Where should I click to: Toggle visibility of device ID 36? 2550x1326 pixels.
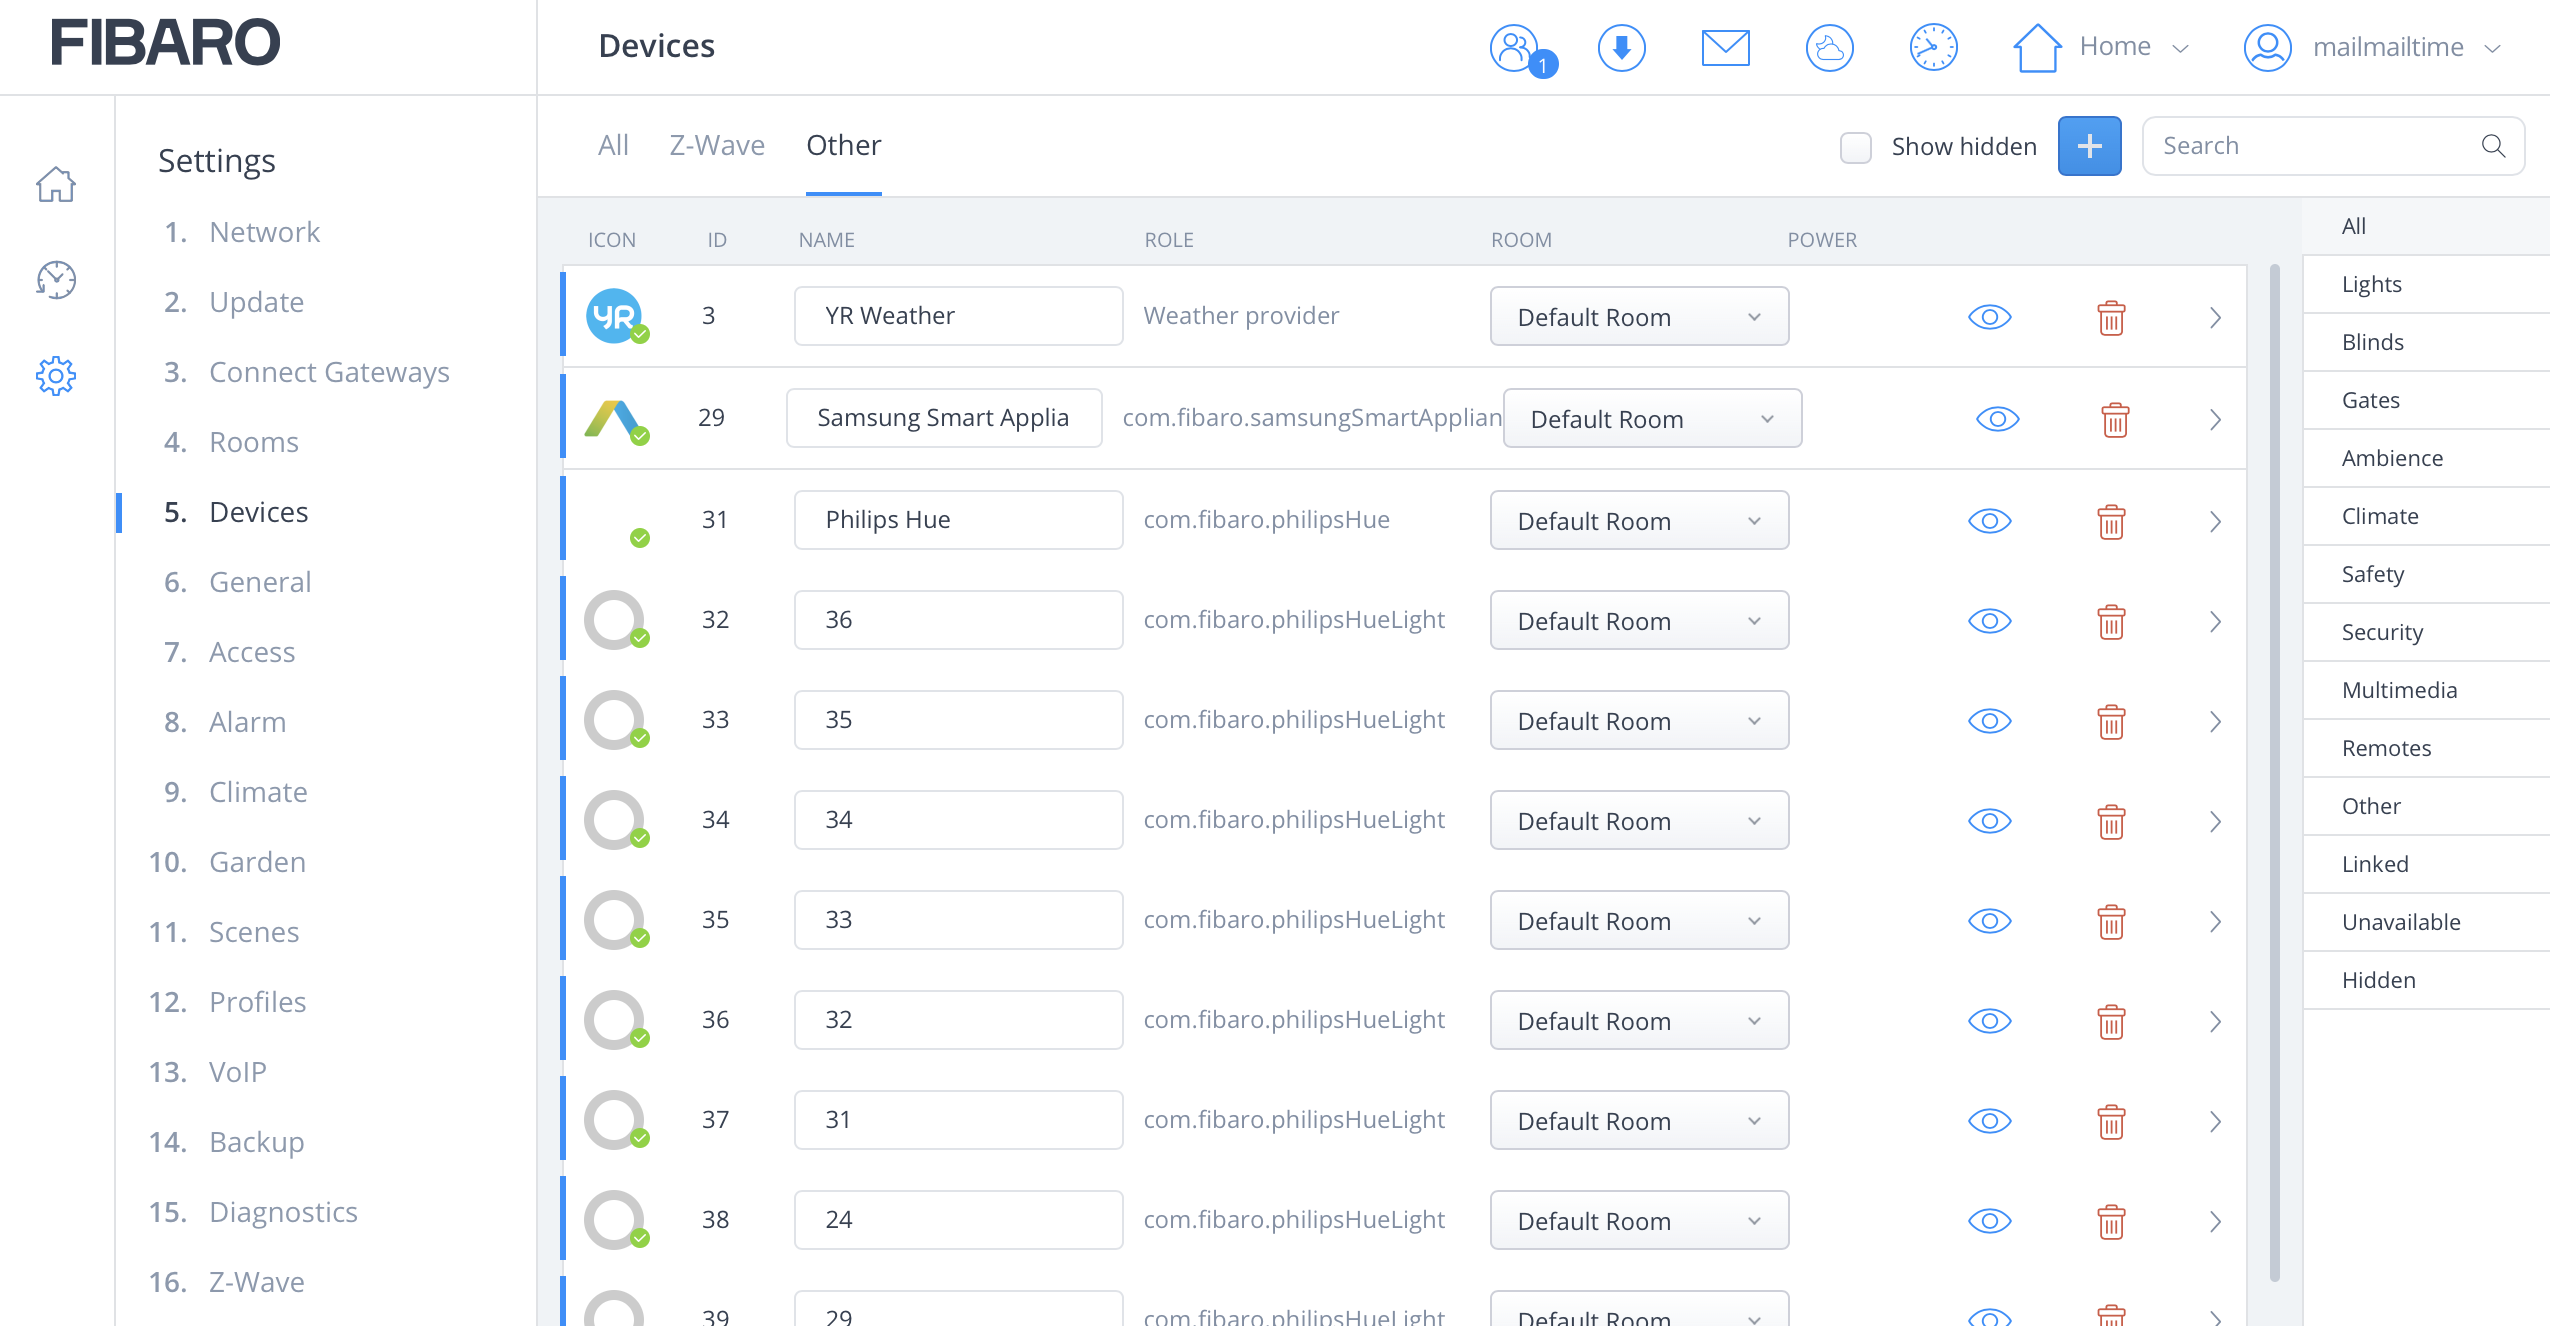pos(1990,1021)
